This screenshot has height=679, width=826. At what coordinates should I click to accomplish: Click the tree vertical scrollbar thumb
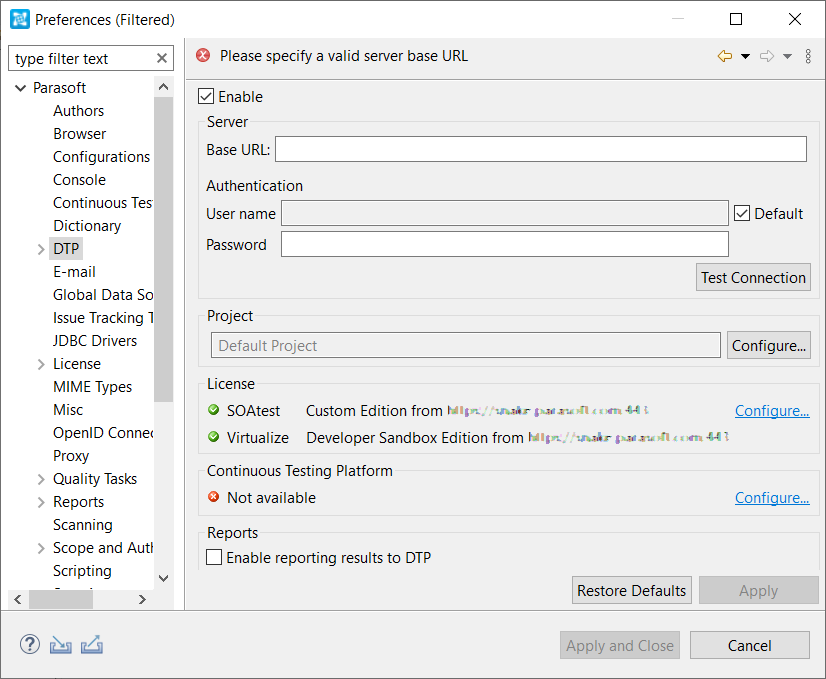point(164,249)
